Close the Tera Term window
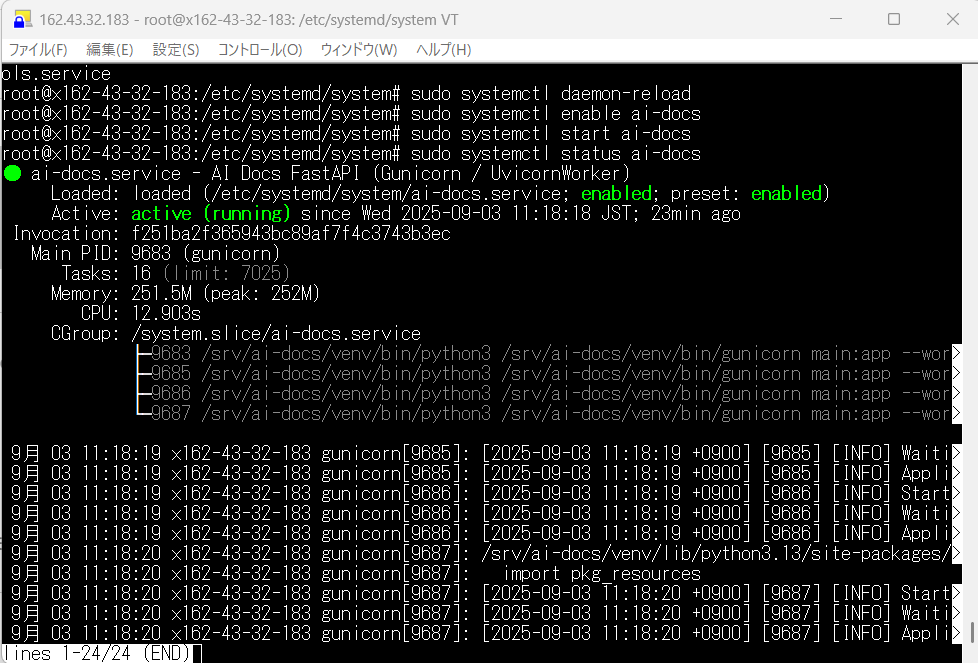The image size is (978, 663). [952, 19]
